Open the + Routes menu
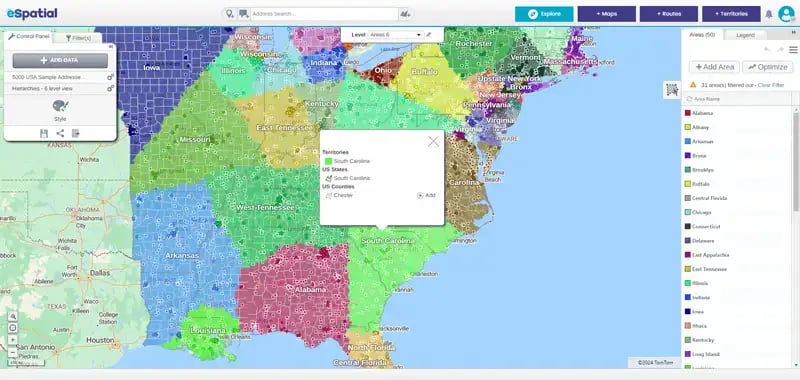Screen dimensions: 800x380 click(x=669, y=14)
